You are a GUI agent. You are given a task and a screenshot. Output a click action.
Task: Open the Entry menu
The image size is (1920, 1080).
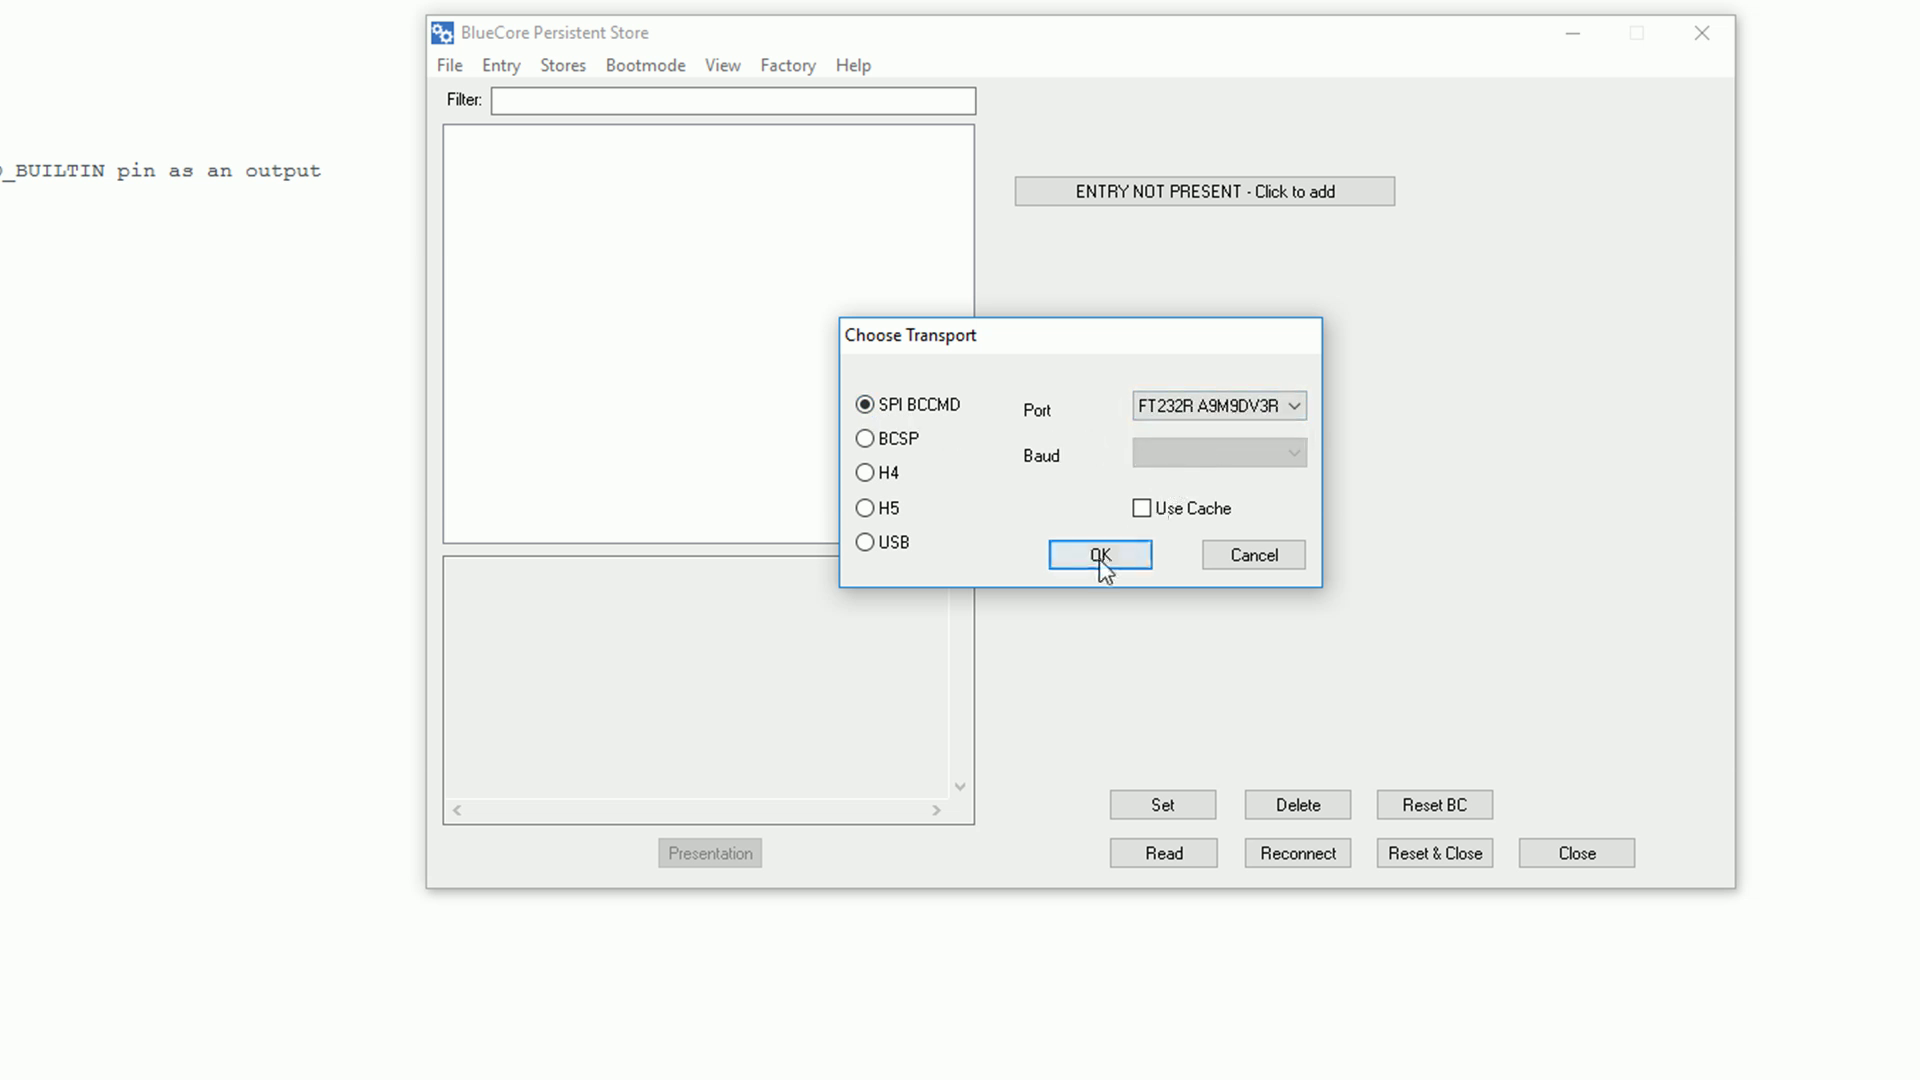coord(501,65)
